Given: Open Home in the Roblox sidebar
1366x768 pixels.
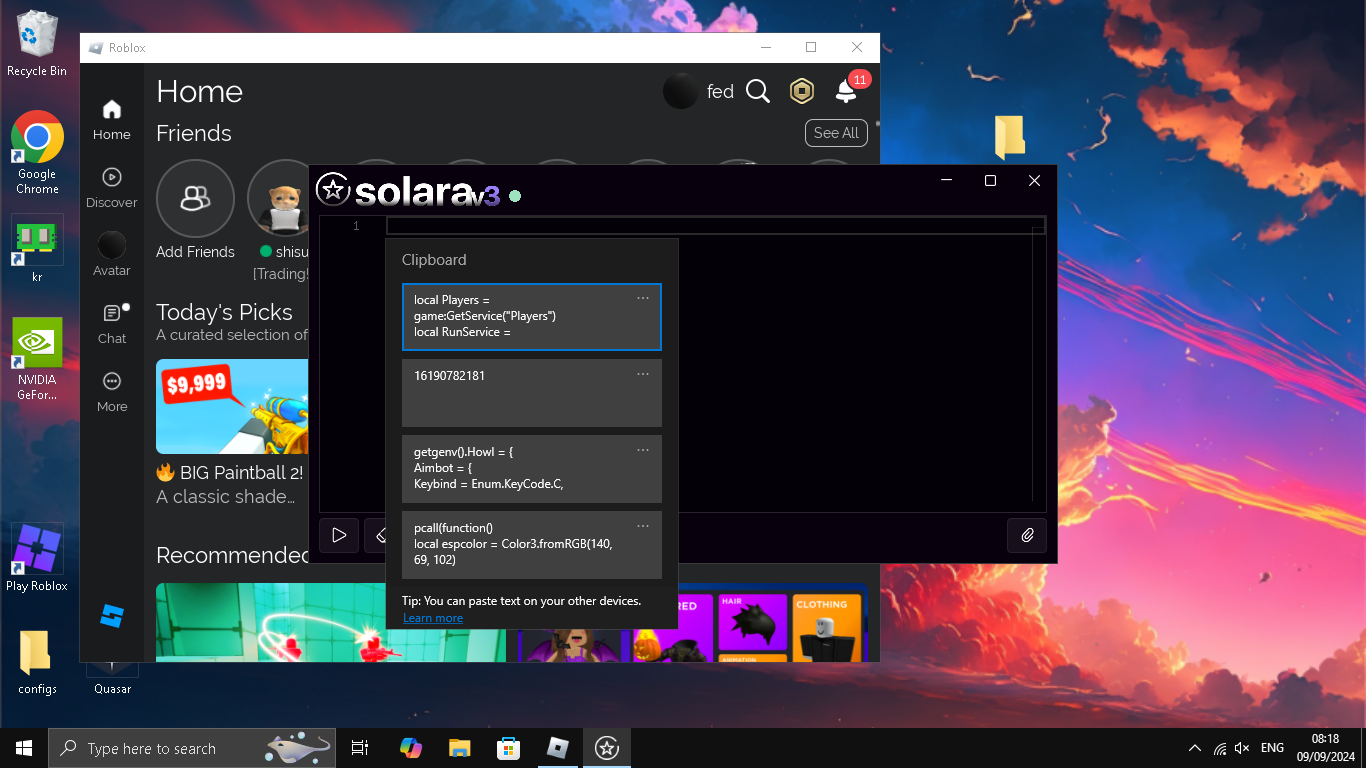Looking at the screenshot, I should click(112, 120).
